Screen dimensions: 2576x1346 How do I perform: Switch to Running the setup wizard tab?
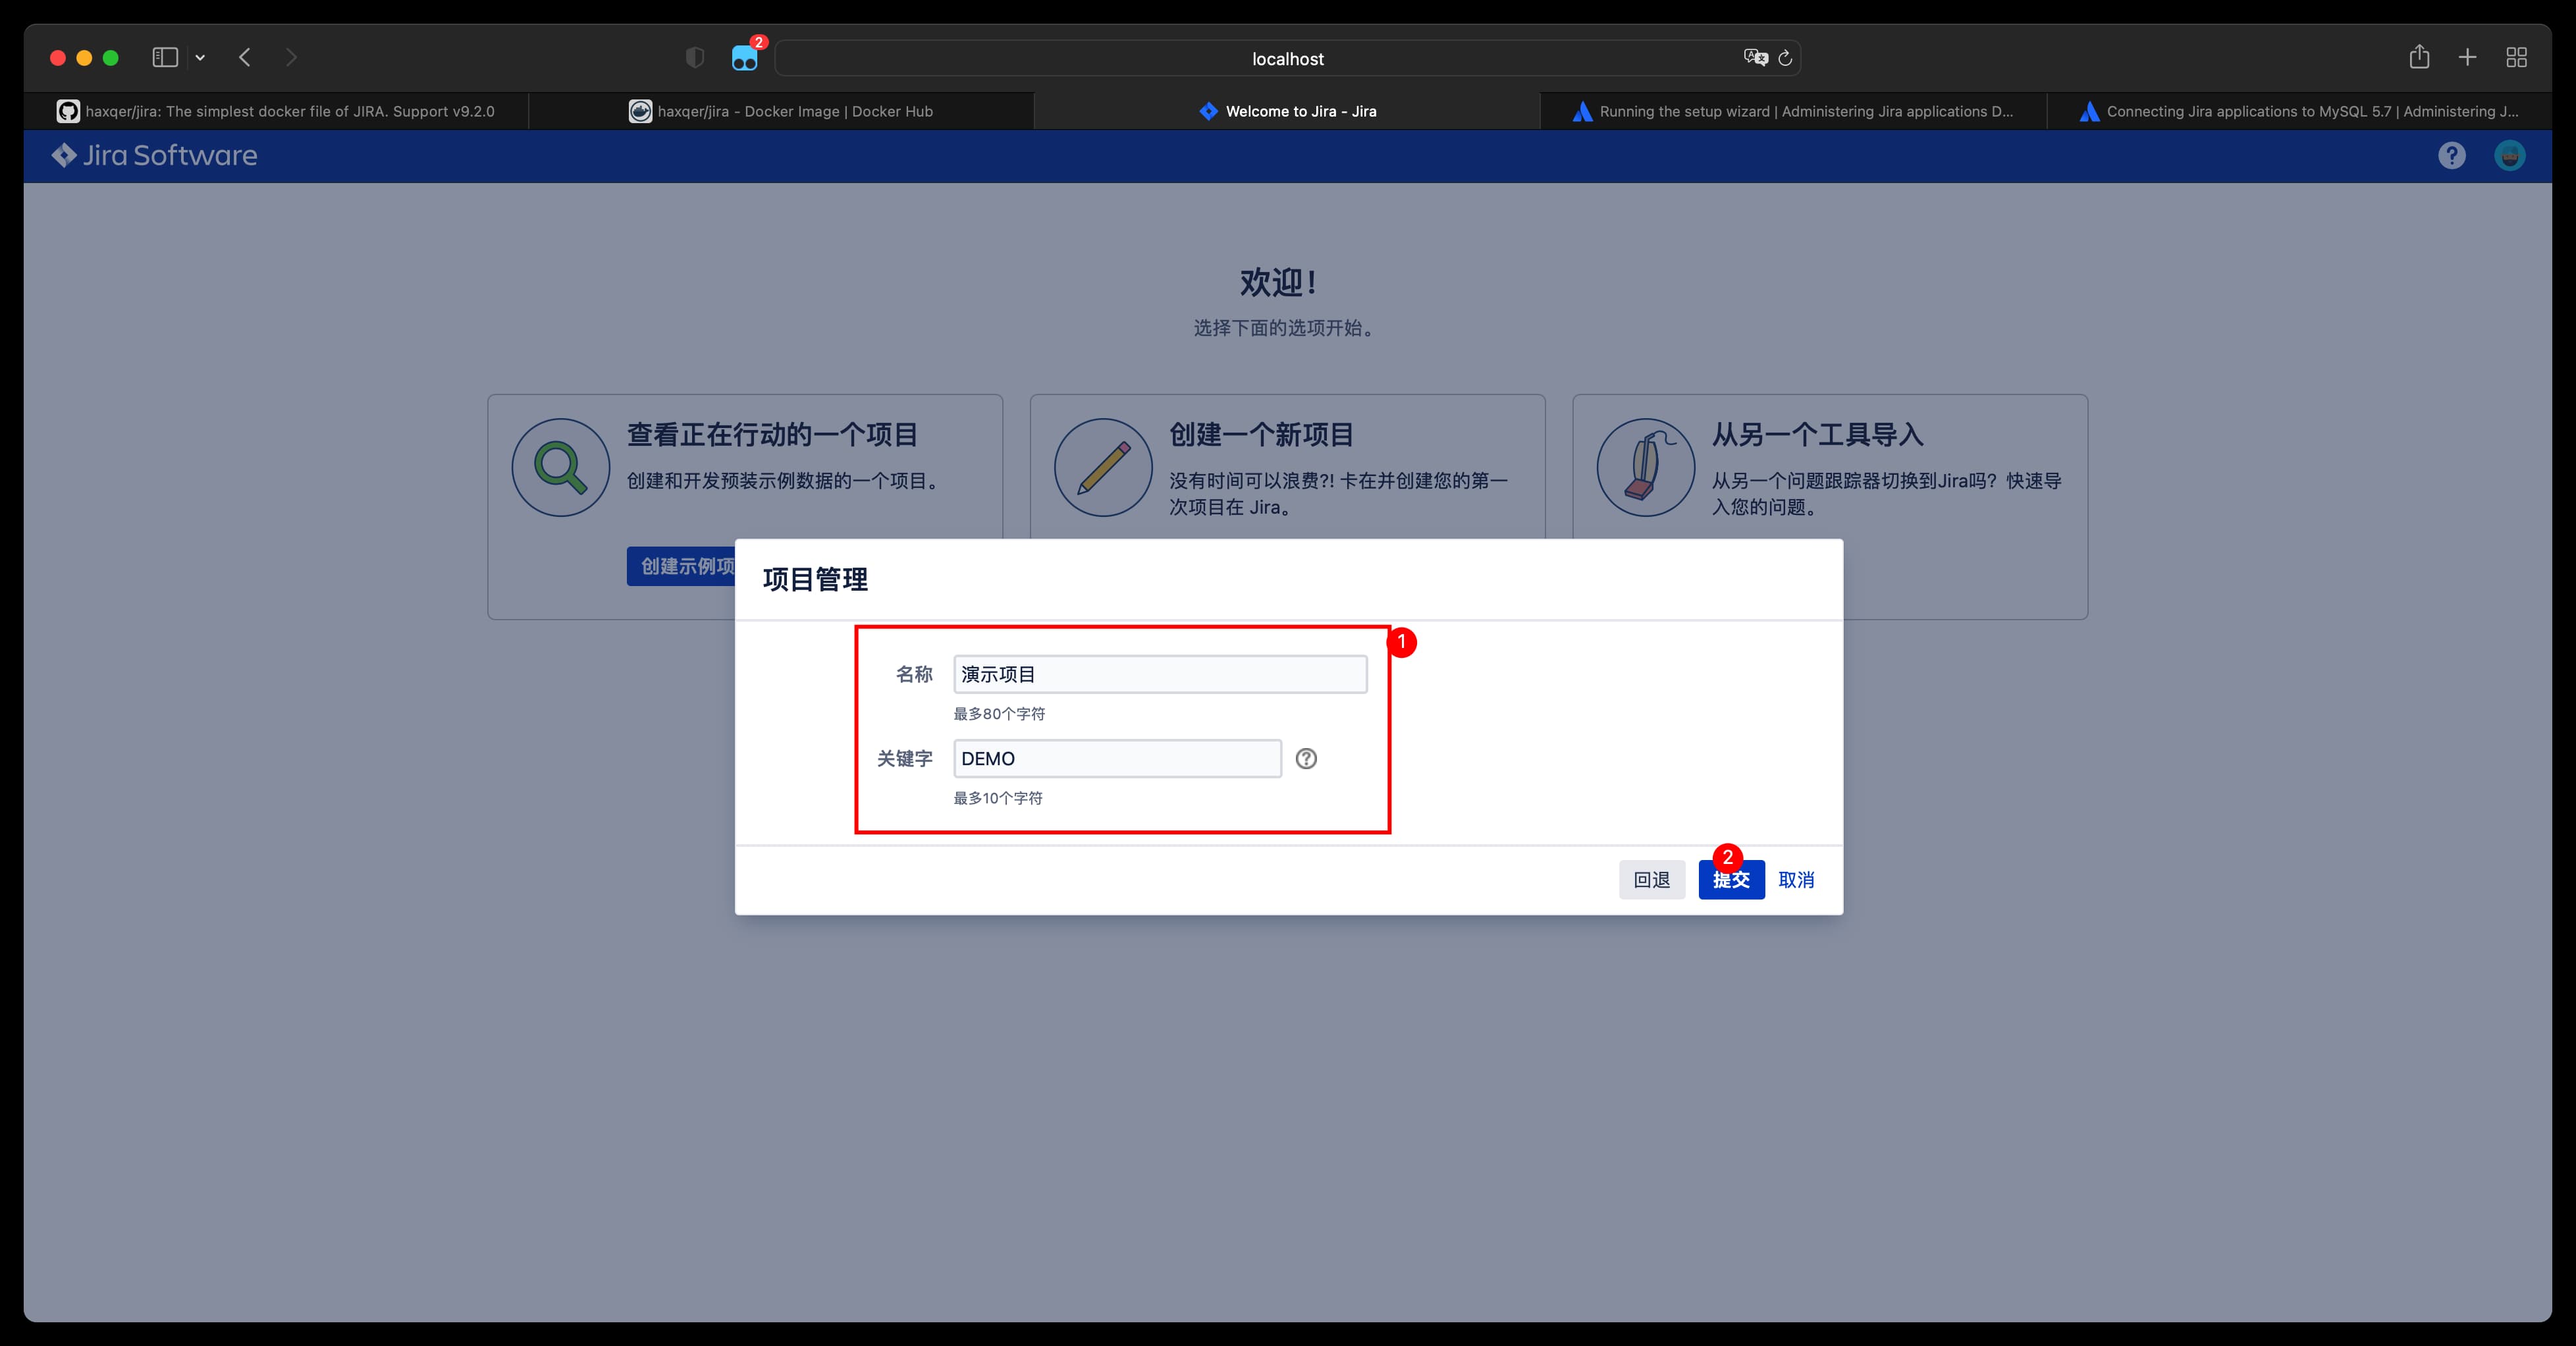[1793, 111]
